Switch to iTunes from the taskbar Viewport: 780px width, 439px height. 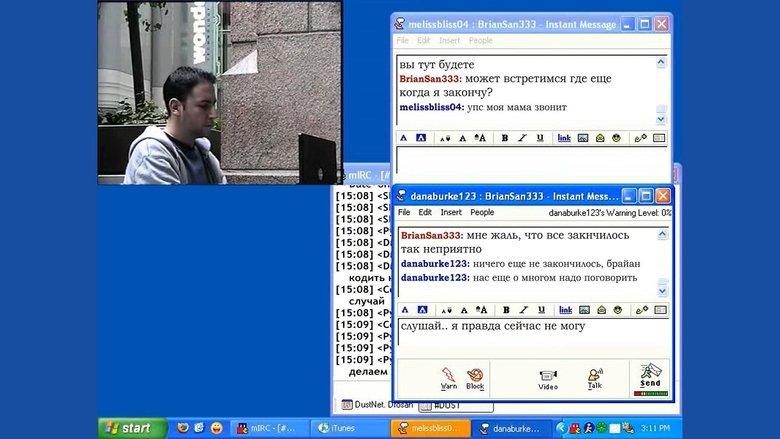(x=348, y=428)
